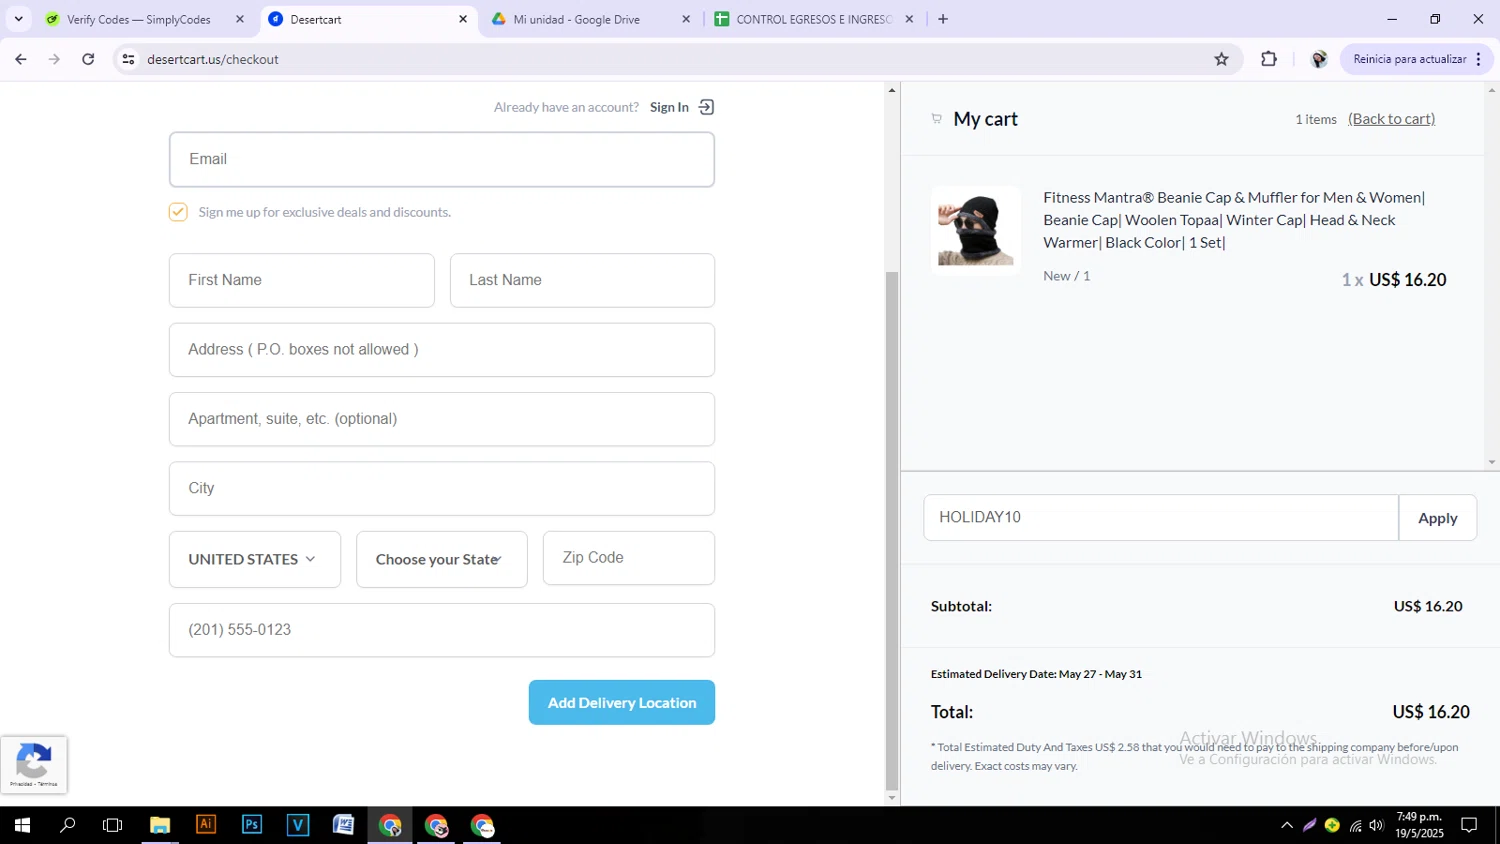The image size is (1500, 844).
Task: Select the Desertcart tab
Action: (367, 19)
